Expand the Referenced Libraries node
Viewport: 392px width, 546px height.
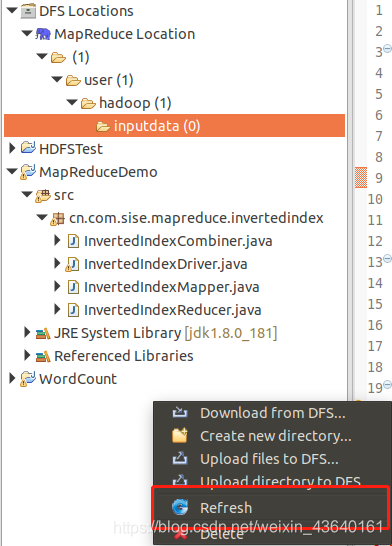27,355
